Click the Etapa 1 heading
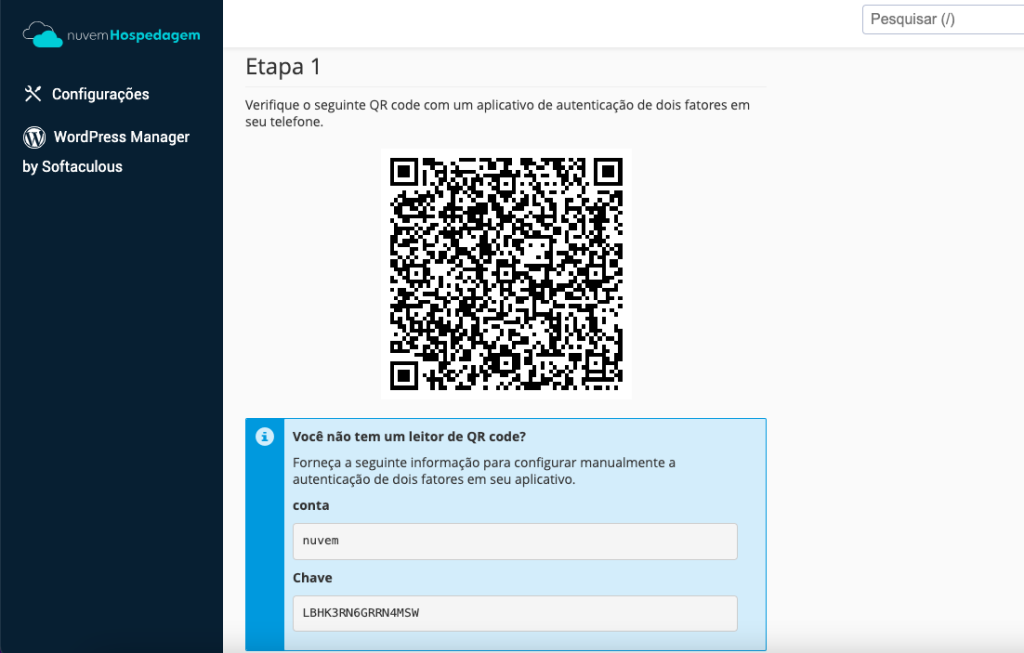The height and width of the screenshot is (653, 1024). (283, 67)
